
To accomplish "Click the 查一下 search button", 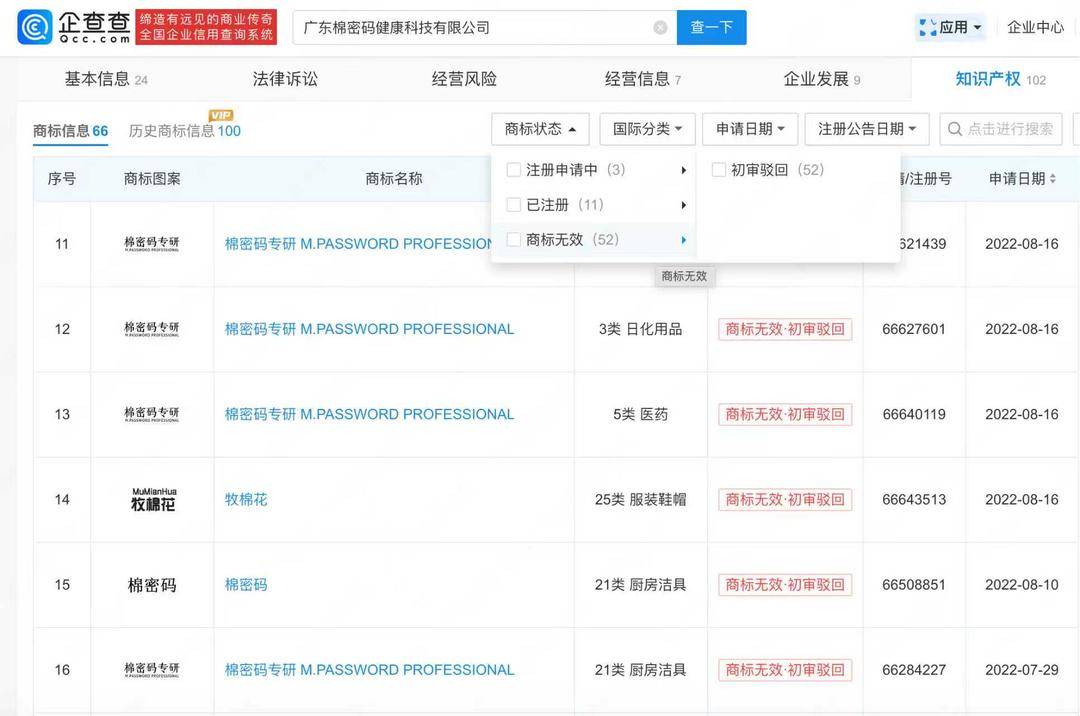I will pyautogui.click(x=712, y=28).
